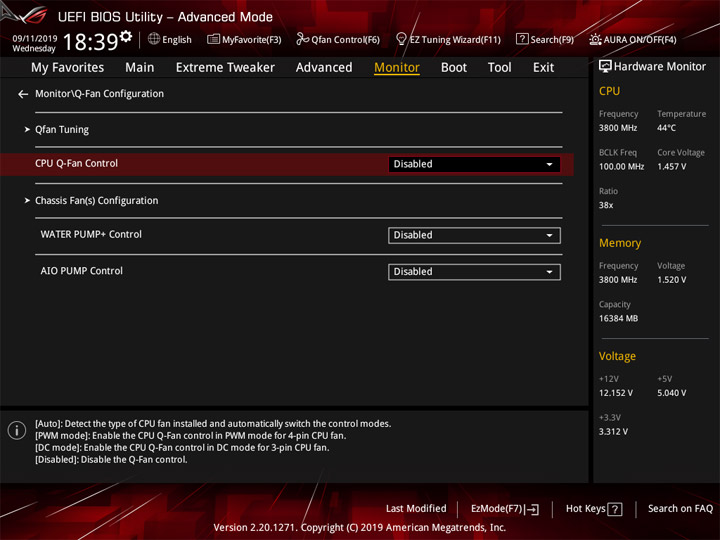
Task: Click the Hot Keys question mark icon
Action: (x=614, y=509)
